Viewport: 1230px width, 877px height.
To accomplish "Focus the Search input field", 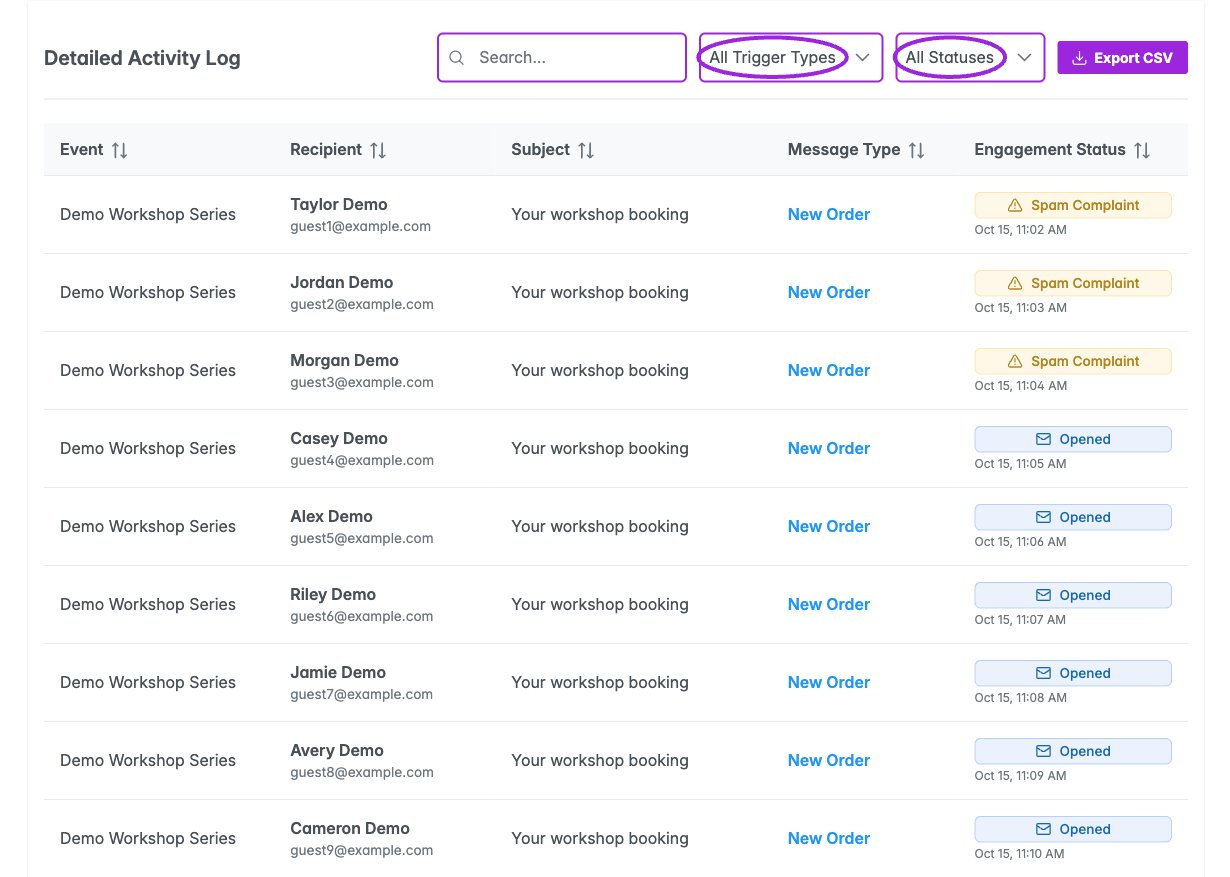I will click(562, 58).
